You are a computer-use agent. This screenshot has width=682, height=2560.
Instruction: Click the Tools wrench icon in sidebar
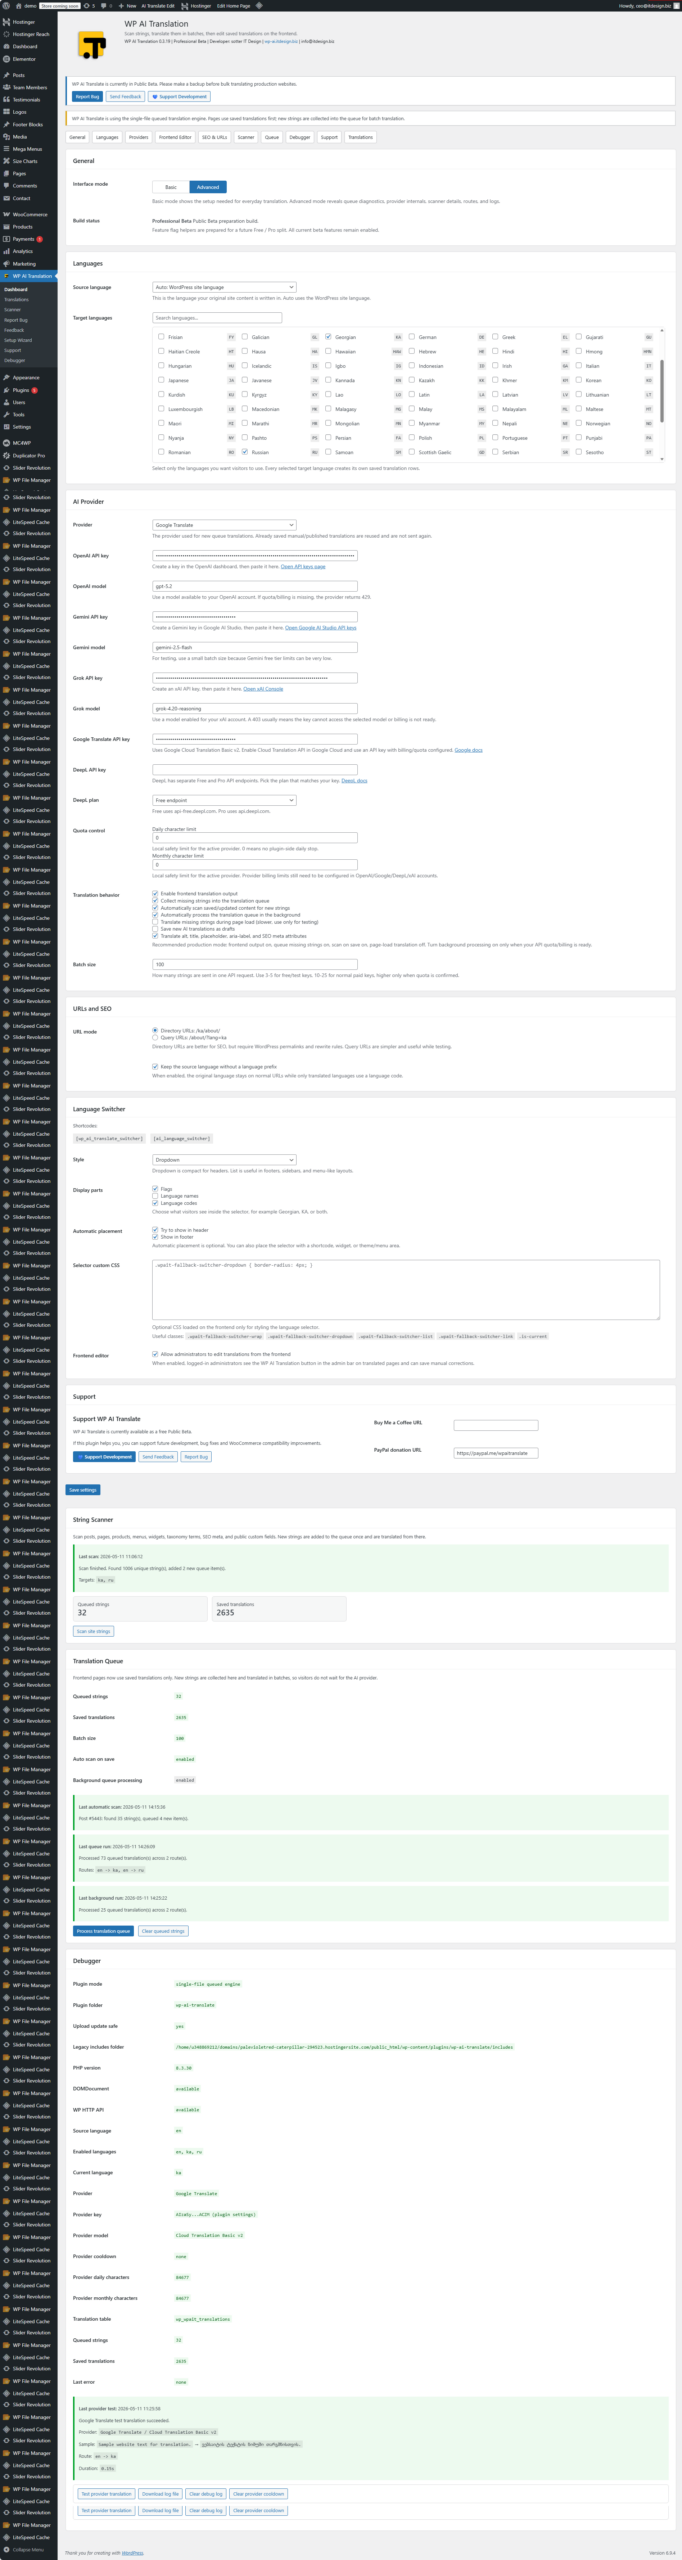pos(6,414)
